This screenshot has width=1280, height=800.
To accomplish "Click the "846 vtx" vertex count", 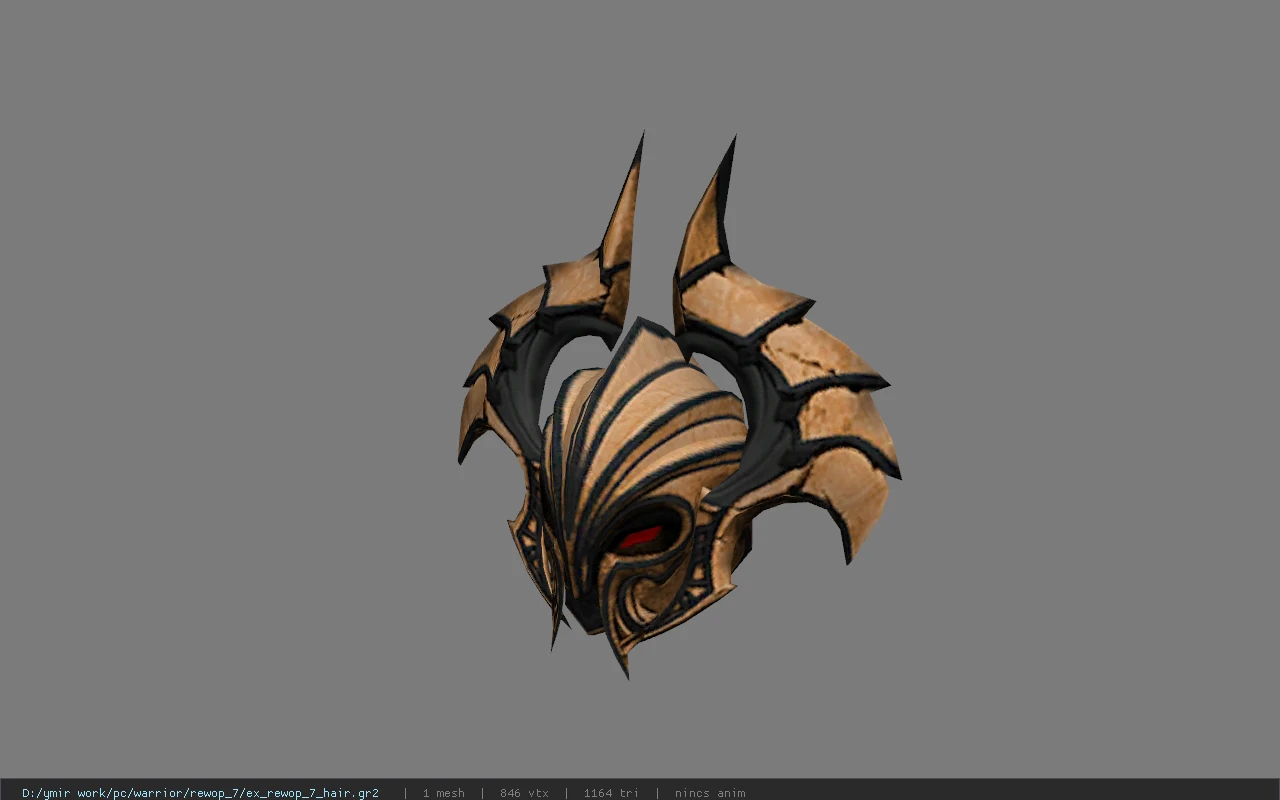I will coord(524,793).
